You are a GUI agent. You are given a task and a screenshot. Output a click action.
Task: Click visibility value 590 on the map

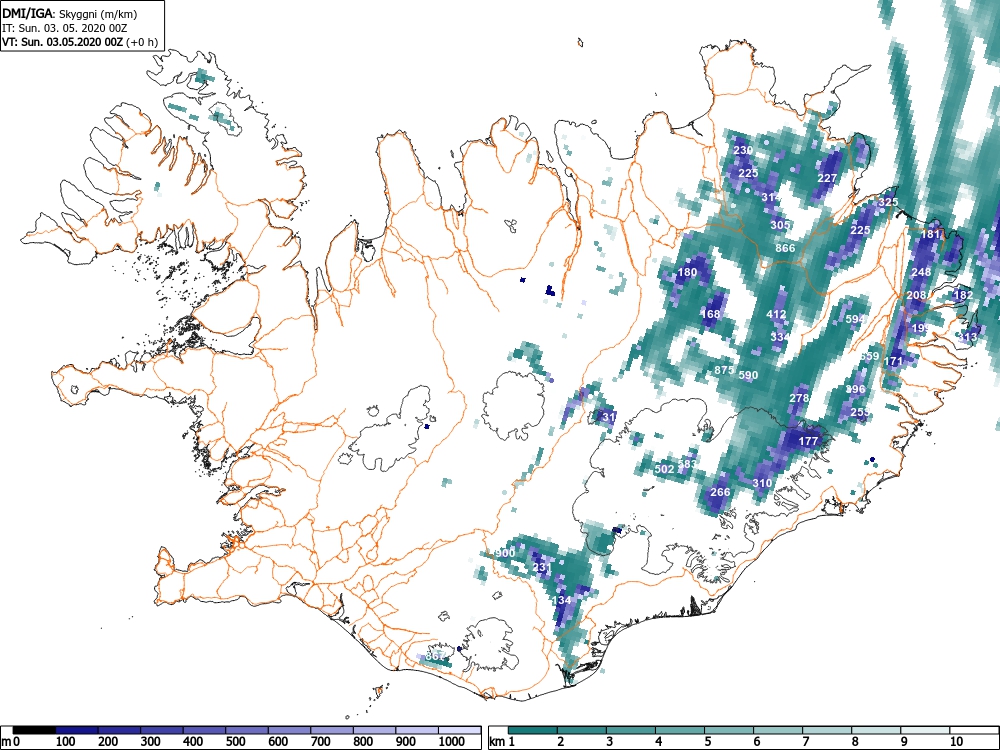748,375
